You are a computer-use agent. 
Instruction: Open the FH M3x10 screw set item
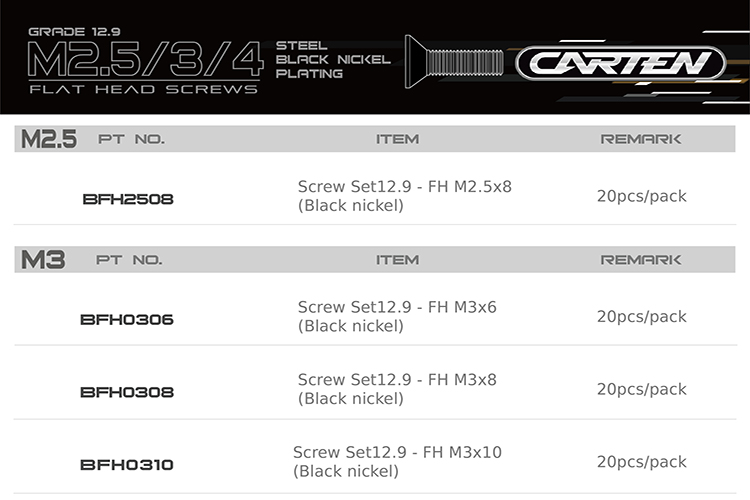pyautogui.click(x=397, y=462)
